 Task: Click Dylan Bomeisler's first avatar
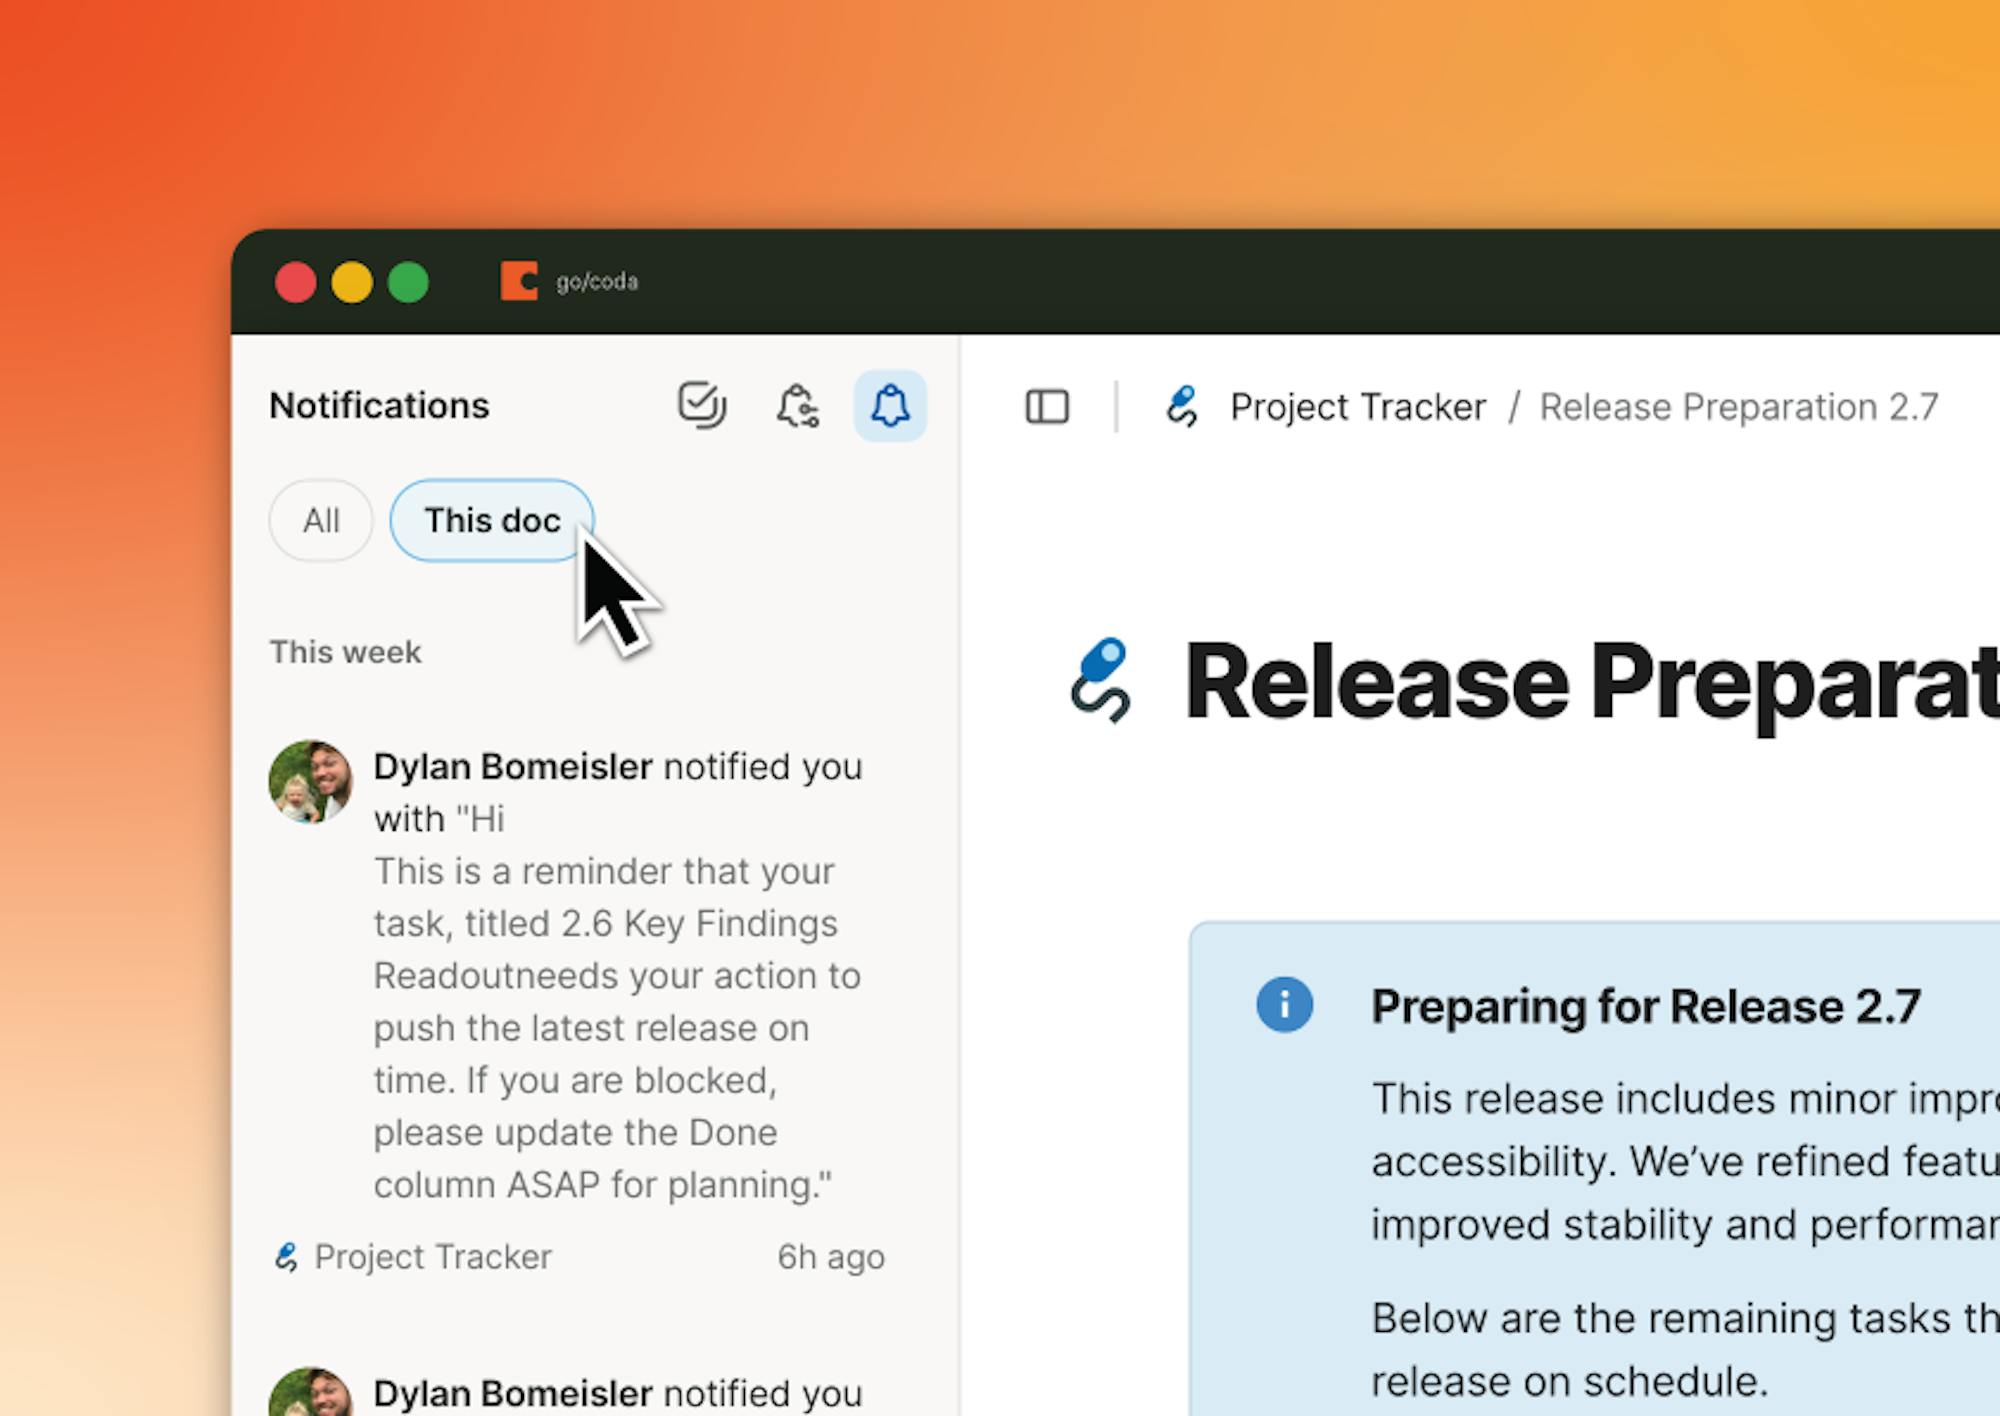coord(311,782)
